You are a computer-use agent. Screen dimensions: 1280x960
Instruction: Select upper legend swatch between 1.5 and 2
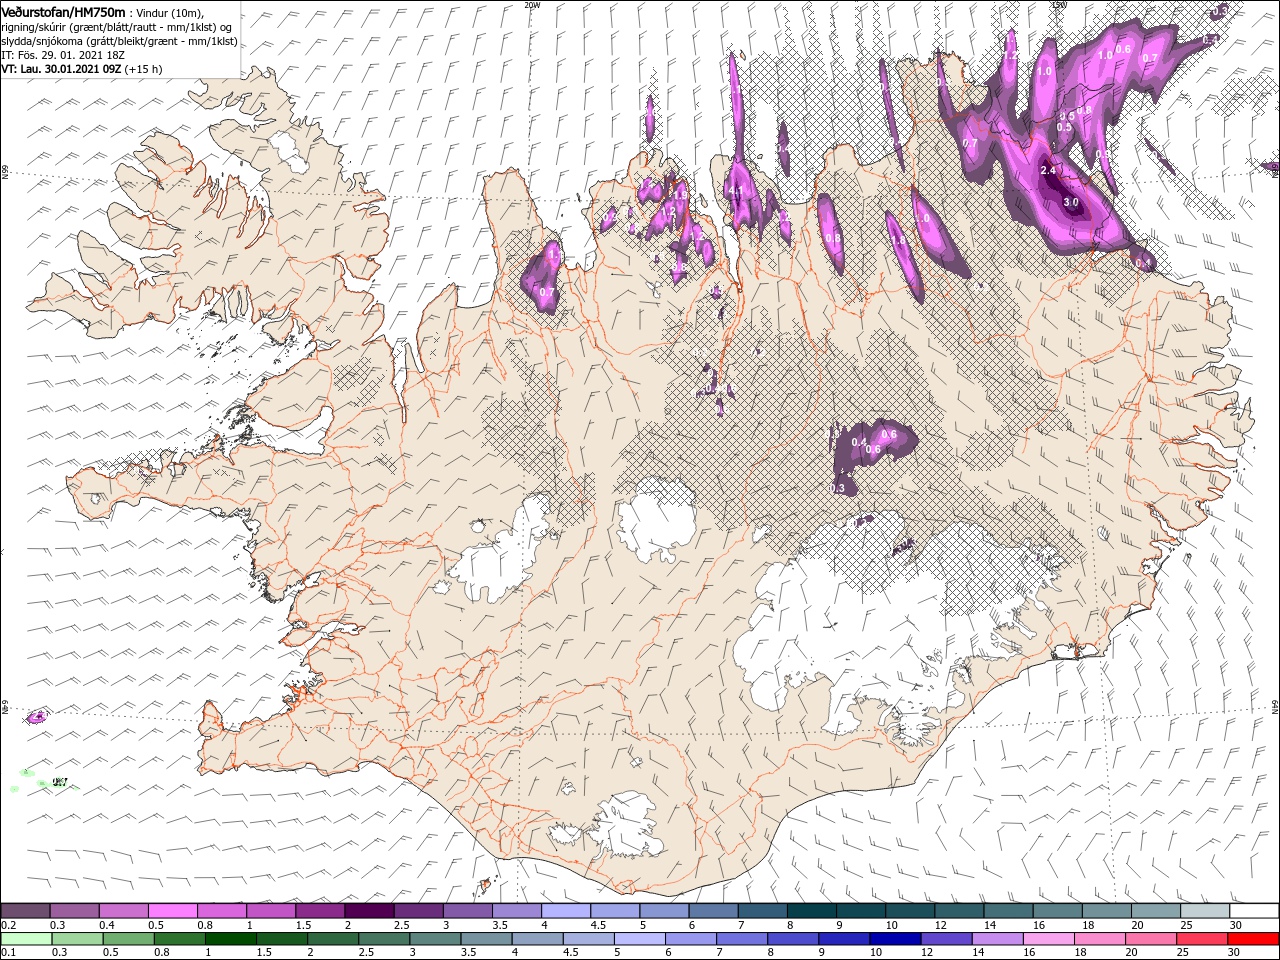pos(320,910)
